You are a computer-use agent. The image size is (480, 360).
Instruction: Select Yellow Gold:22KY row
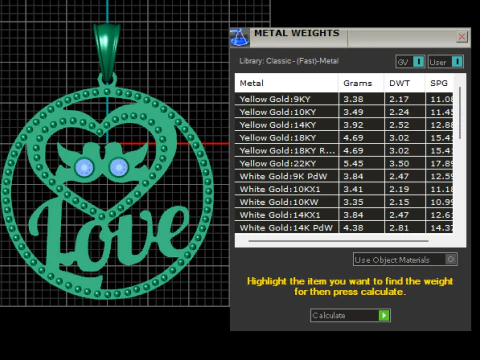(344, 163)
